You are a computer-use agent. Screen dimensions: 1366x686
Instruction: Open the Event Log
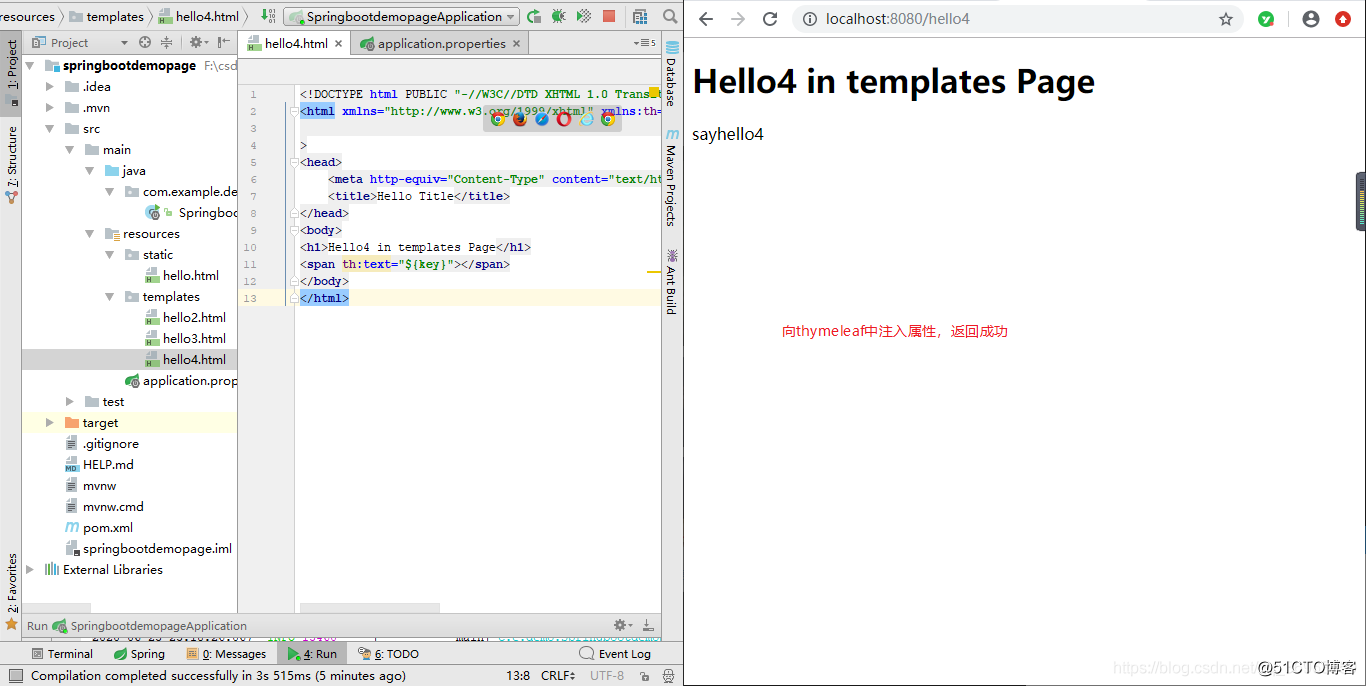[615, 654]
